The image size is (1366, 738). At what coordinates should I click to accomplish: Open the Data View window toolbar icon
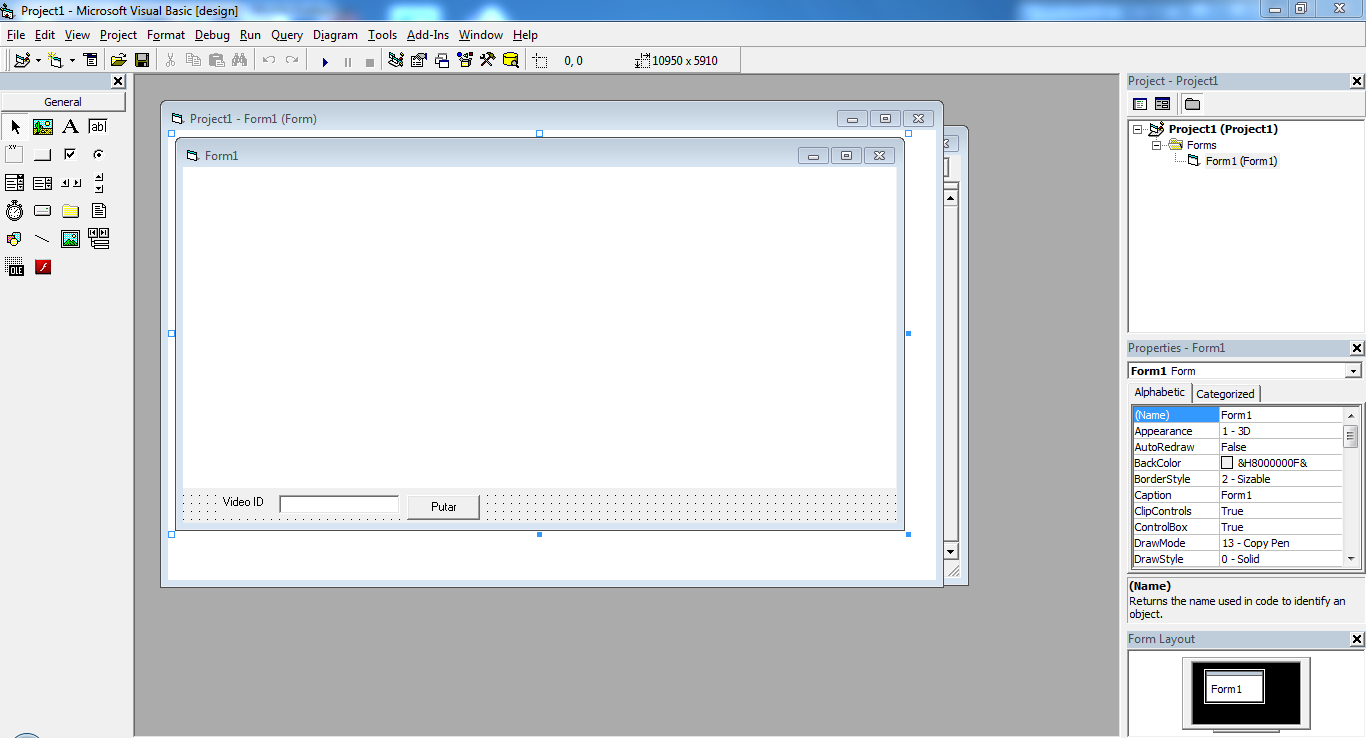coord(510,60)
